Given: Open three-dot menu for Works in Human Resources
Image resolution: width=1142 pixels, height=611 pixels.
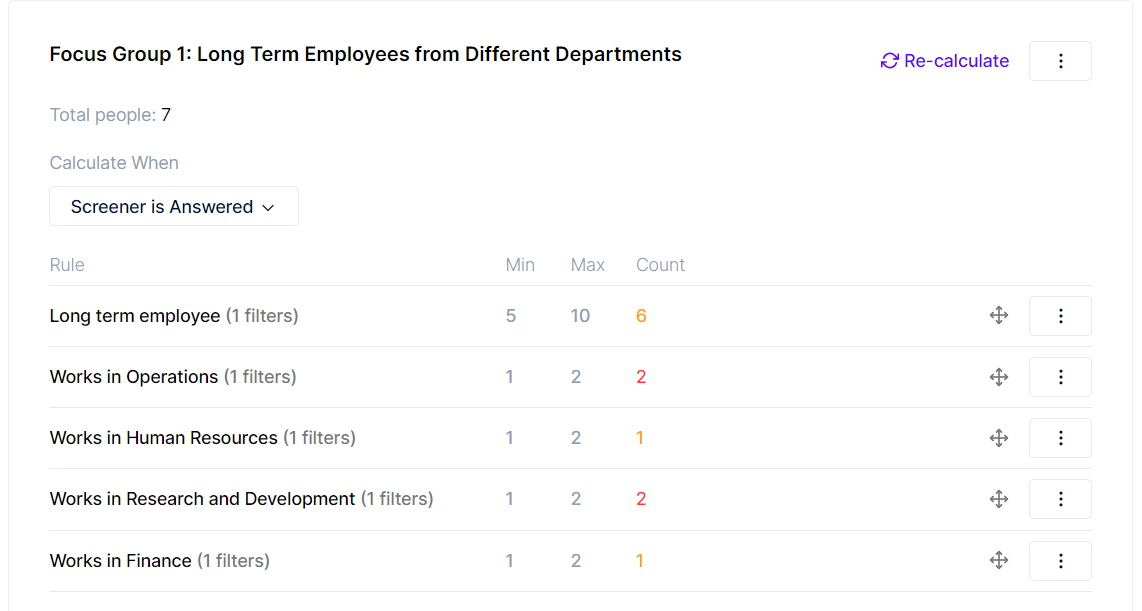Looking at the screenshot, I should [x=1060, y=438].
